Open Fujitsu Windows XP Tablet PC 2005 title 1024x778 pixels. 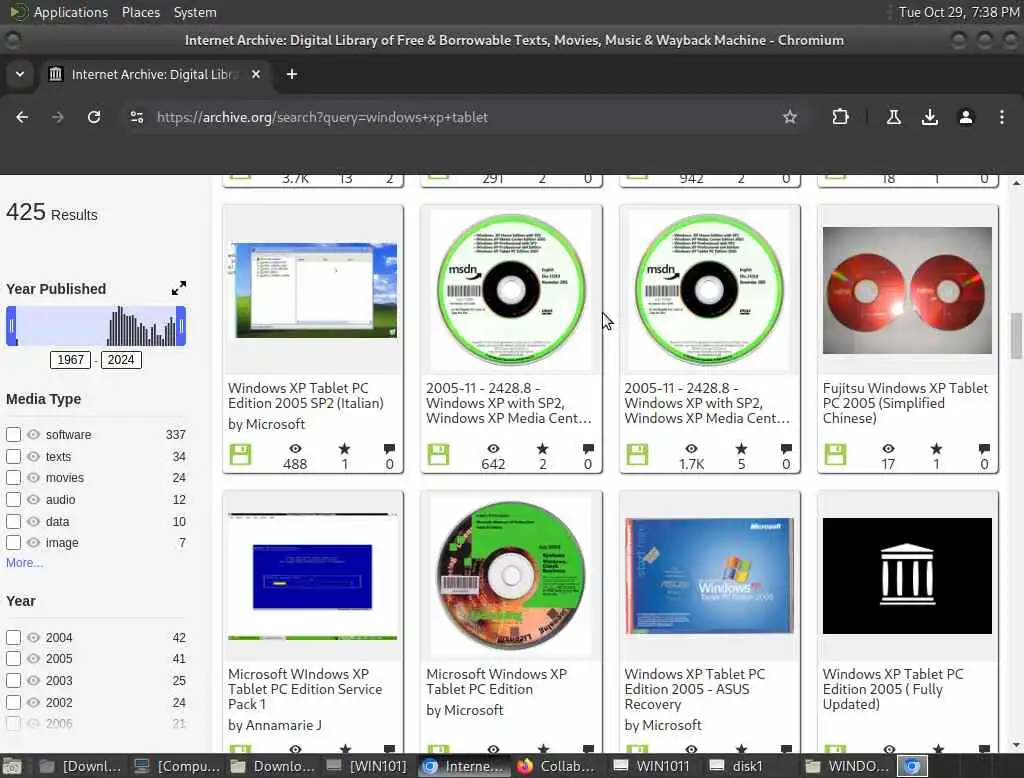[x=905, y=402]
